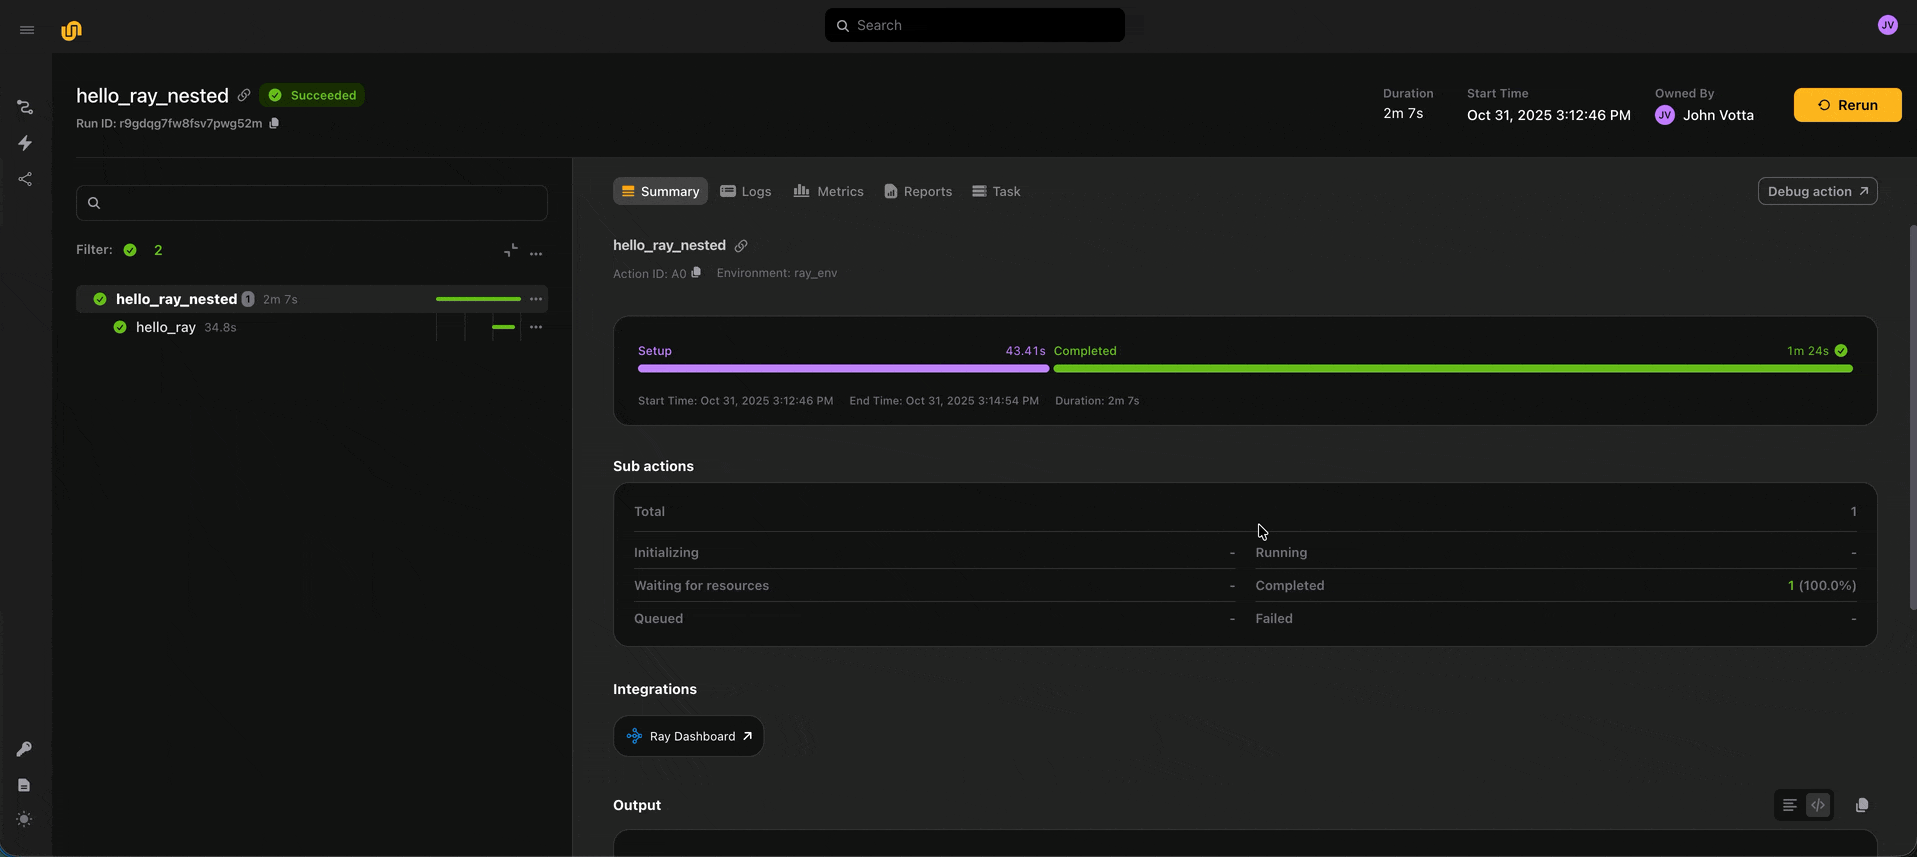Click the action tree search field
The width and height of the screenshot is (1917, 857).
pyautogui.click(x=312, y=203)
